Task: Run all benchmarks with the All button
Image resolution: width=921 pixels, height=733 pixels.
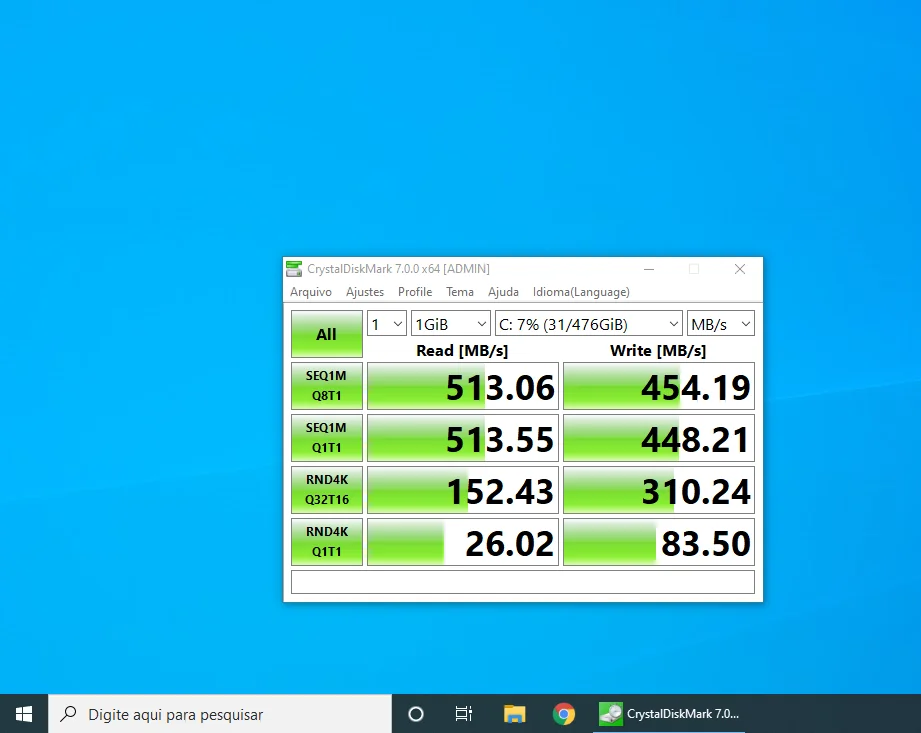Action: [327, 334]
